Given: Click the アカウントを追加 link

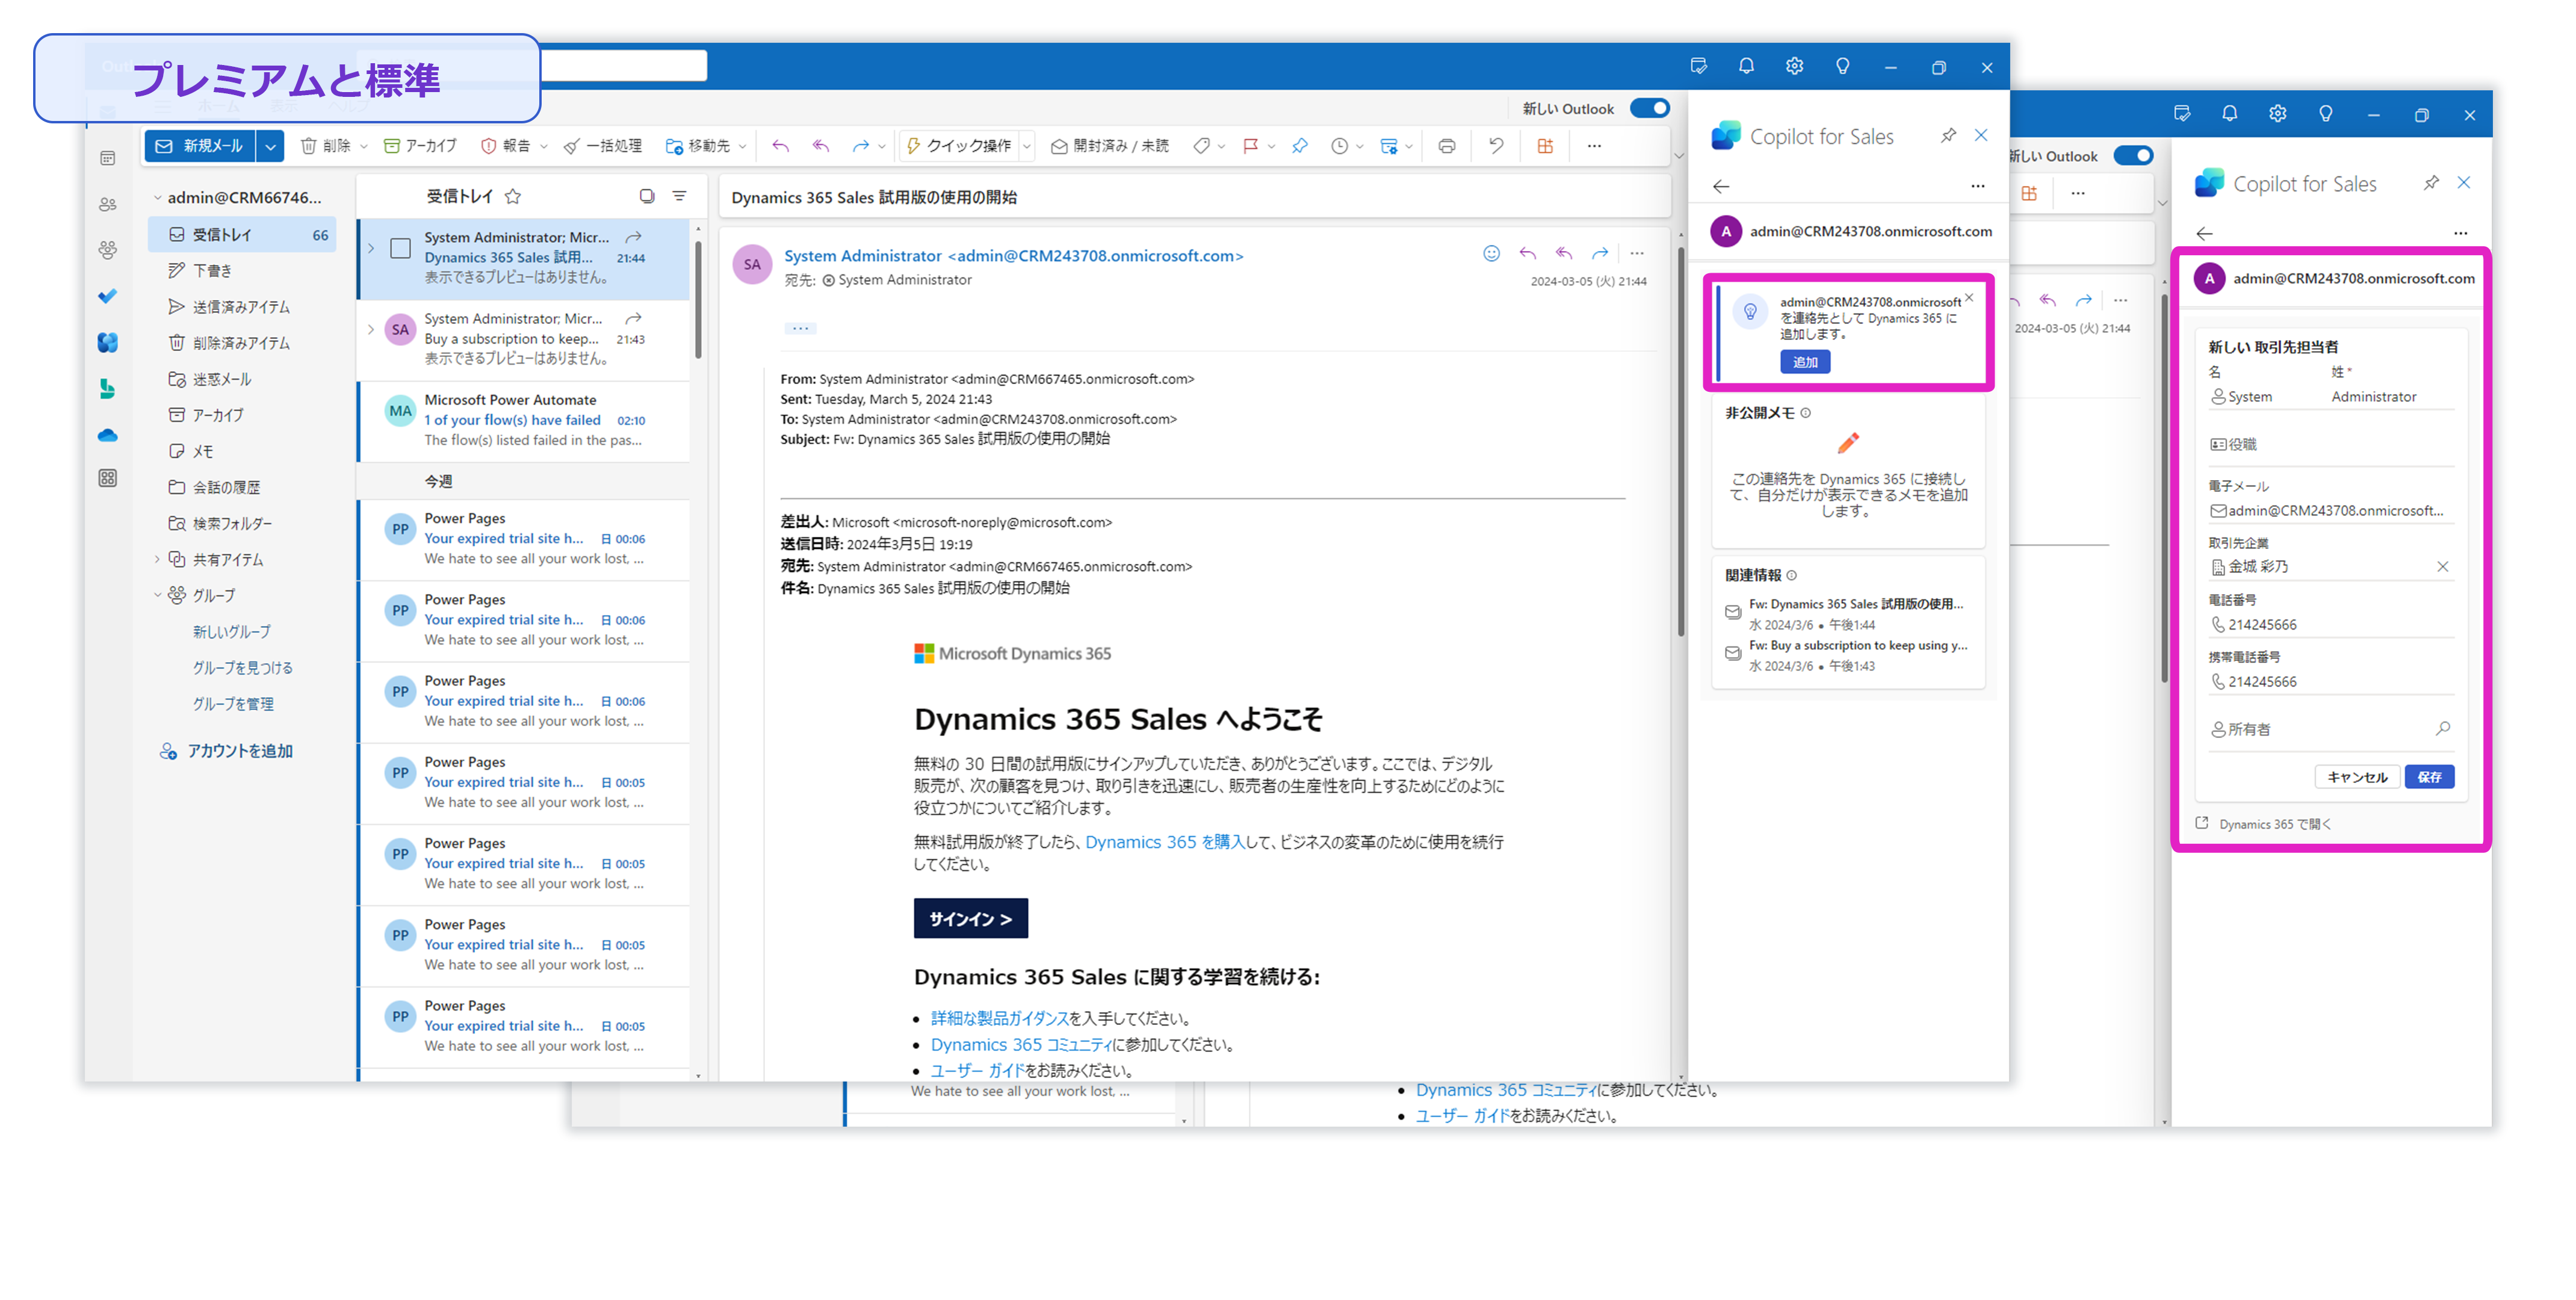Looking at the screenshot, I should [x=226, y=751].
